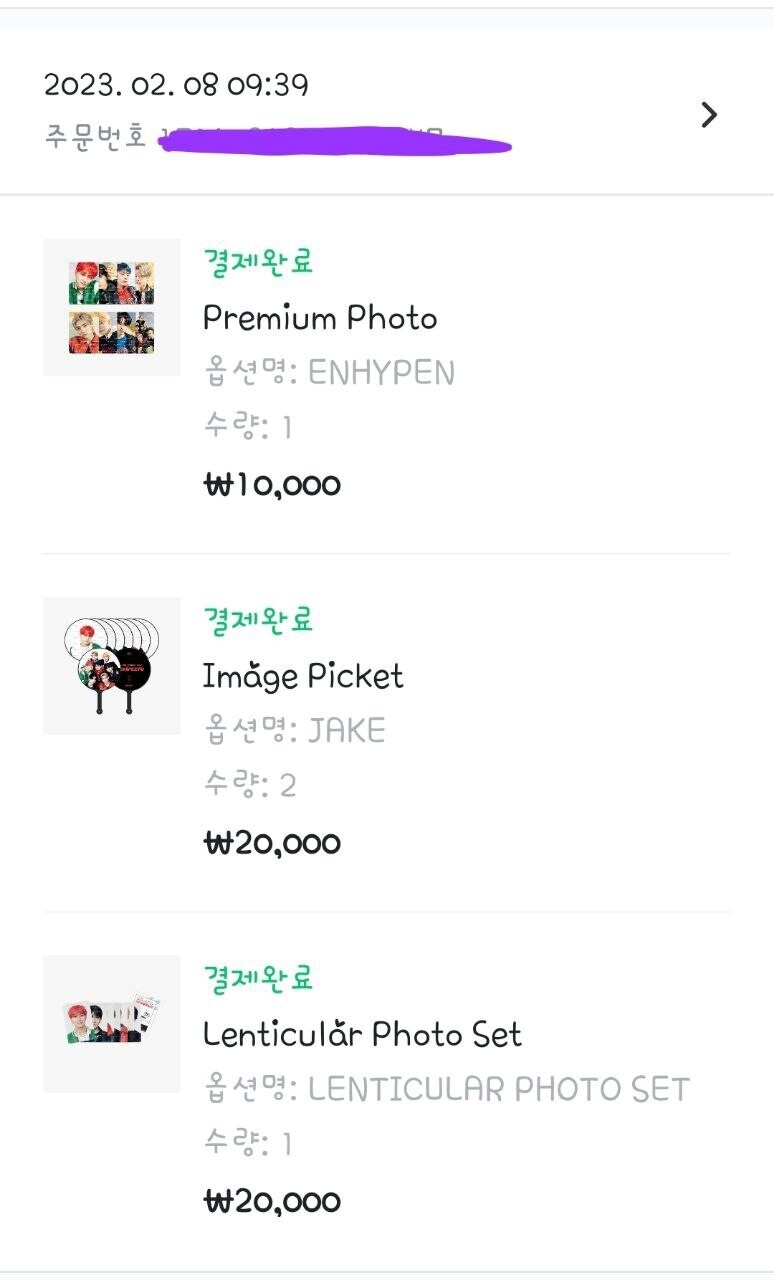This screenshot has height=1280, width=774.
Task: Tap 결제완료 status above Image Picket
Action: point(259,620)
